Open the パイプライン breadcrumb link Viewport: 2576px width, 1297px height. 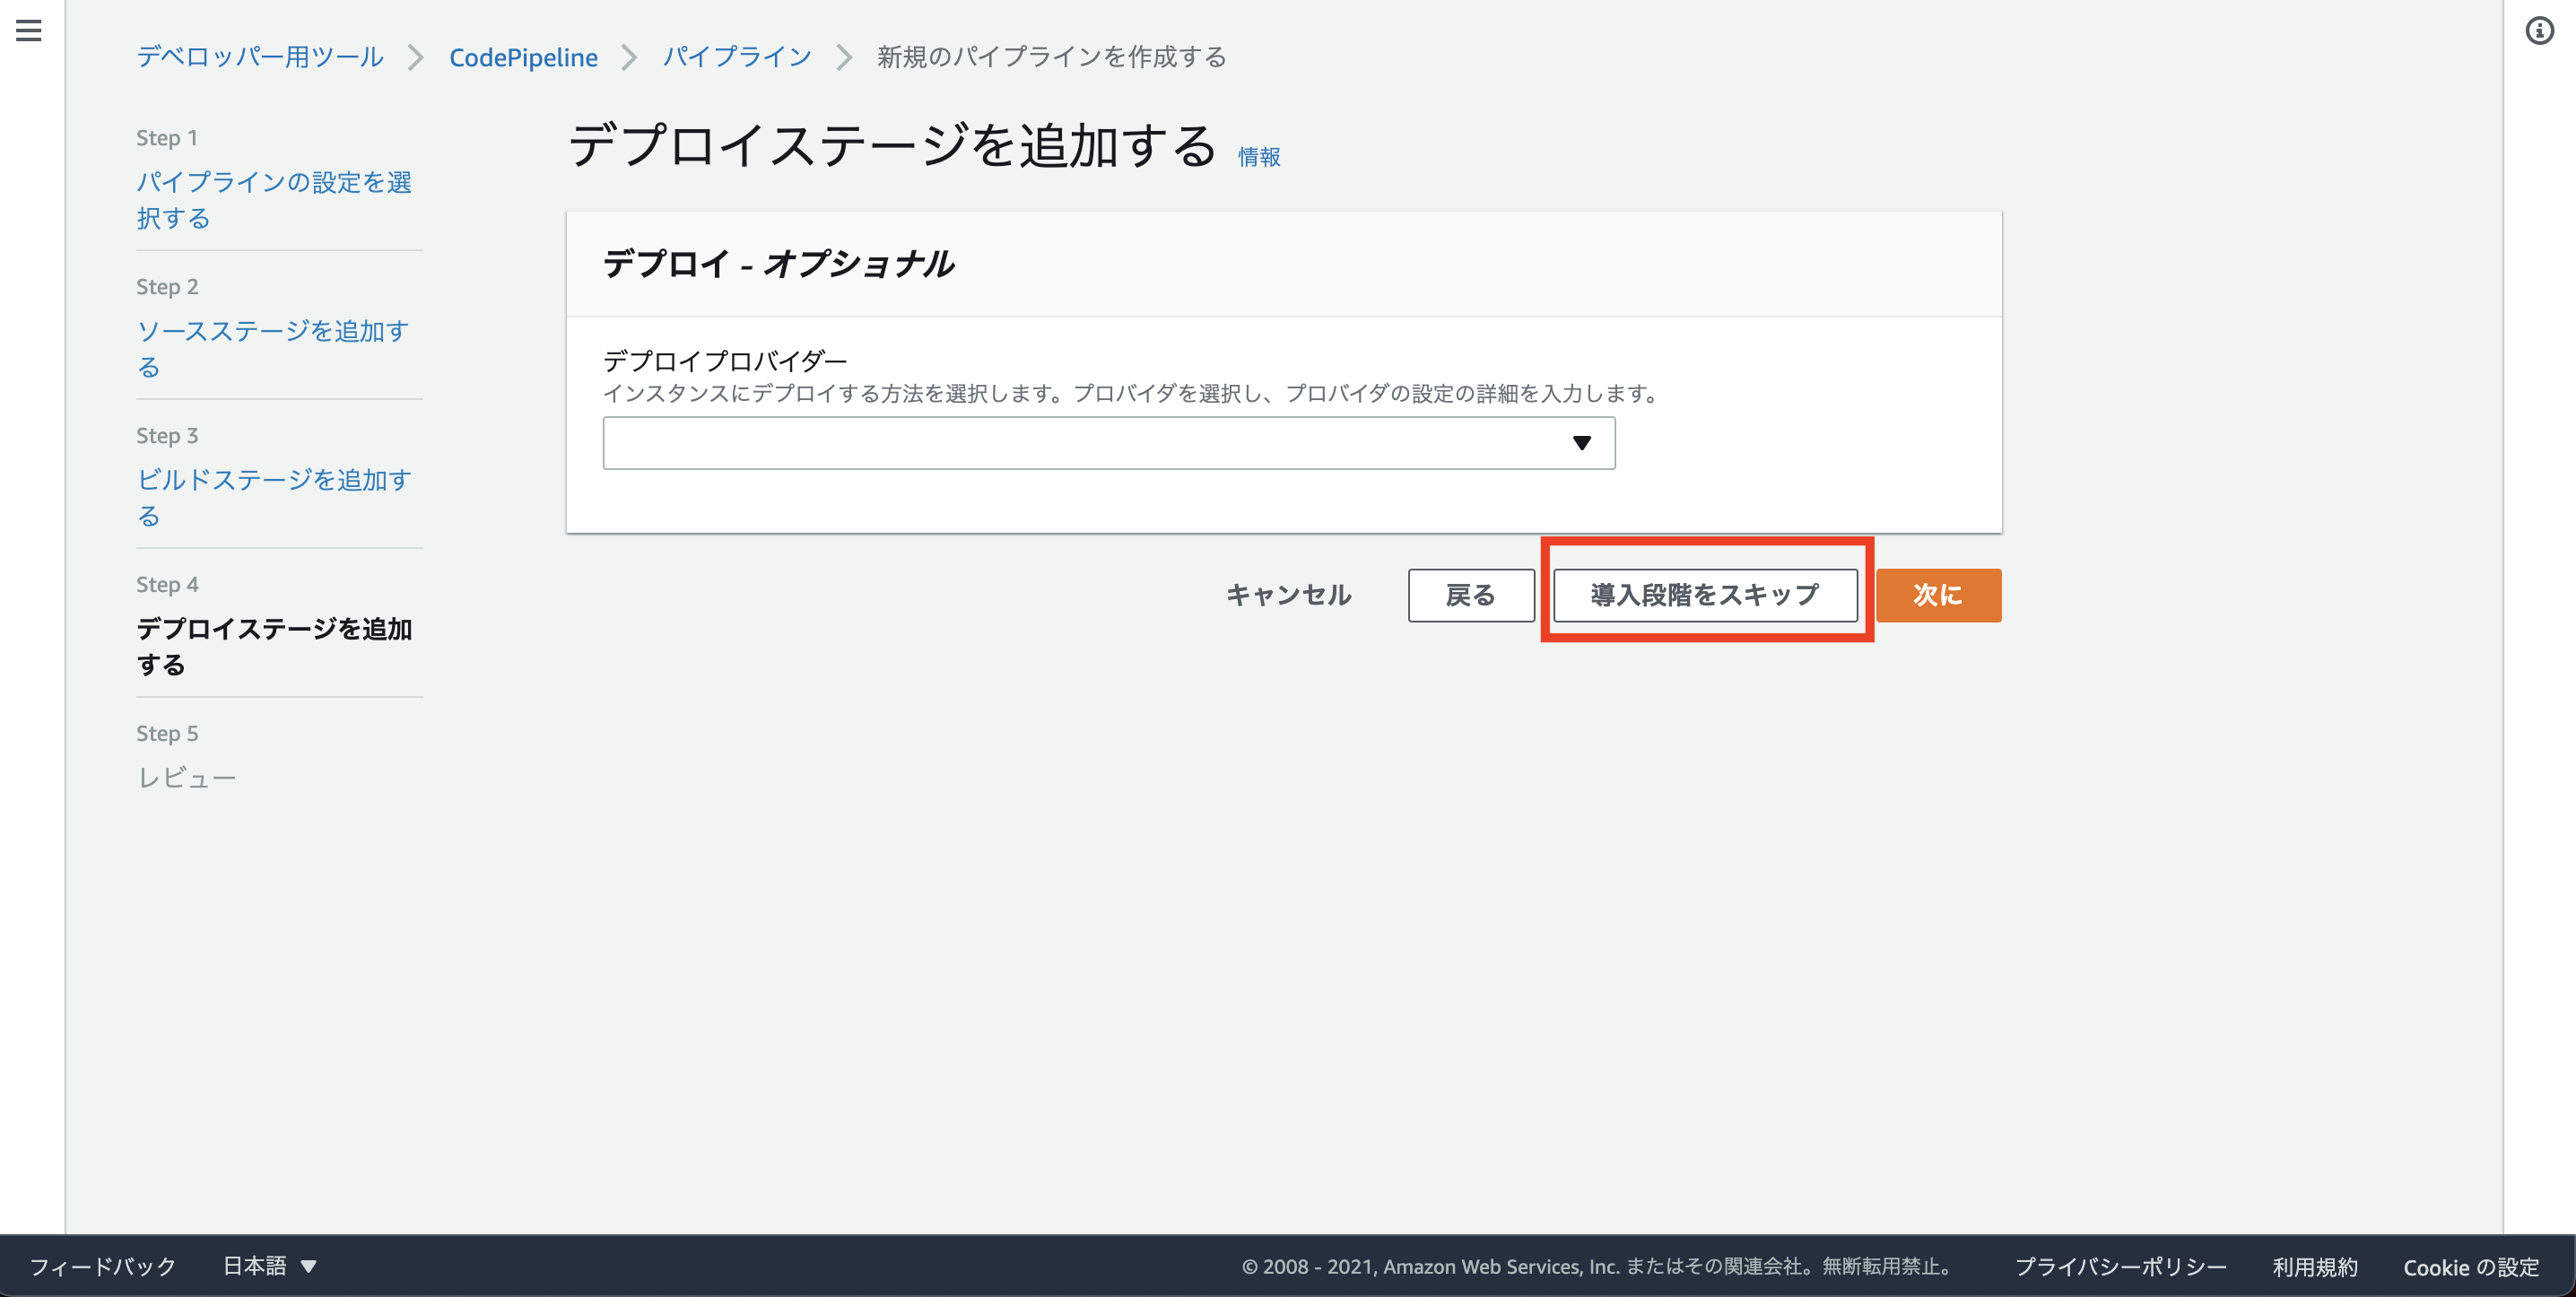click(x=737, y=57)
